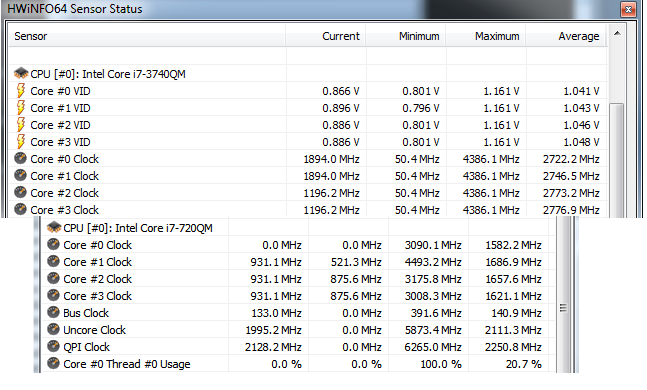This screenshot has width=647, height=390.
Task: Click the lightning icon for Core #1 VID
Action: (x=21, y=107)
